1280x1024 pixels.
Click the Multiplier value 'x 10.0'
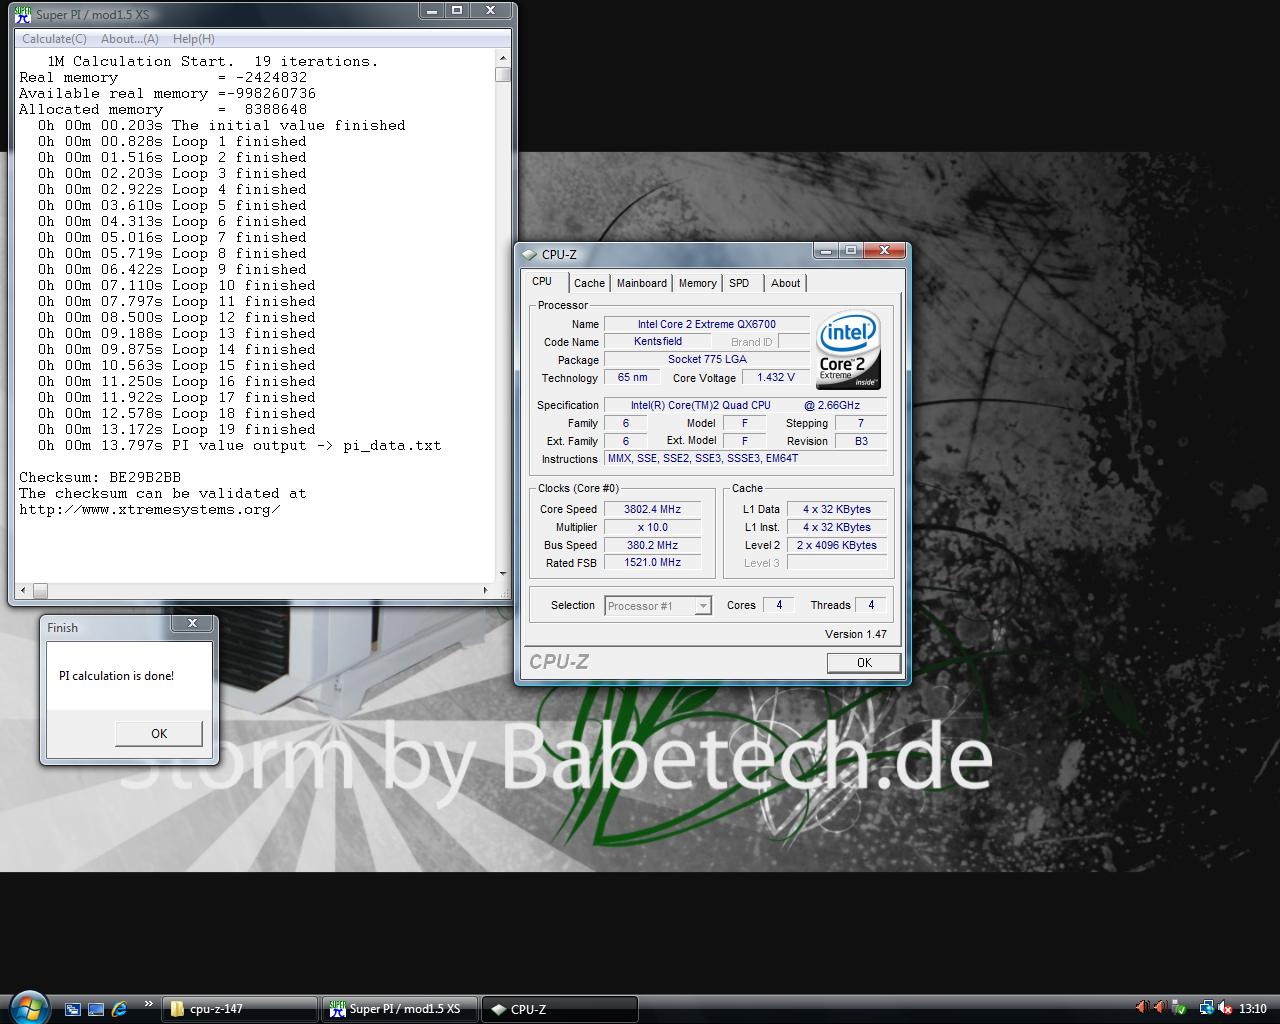[x=652, y=527]
